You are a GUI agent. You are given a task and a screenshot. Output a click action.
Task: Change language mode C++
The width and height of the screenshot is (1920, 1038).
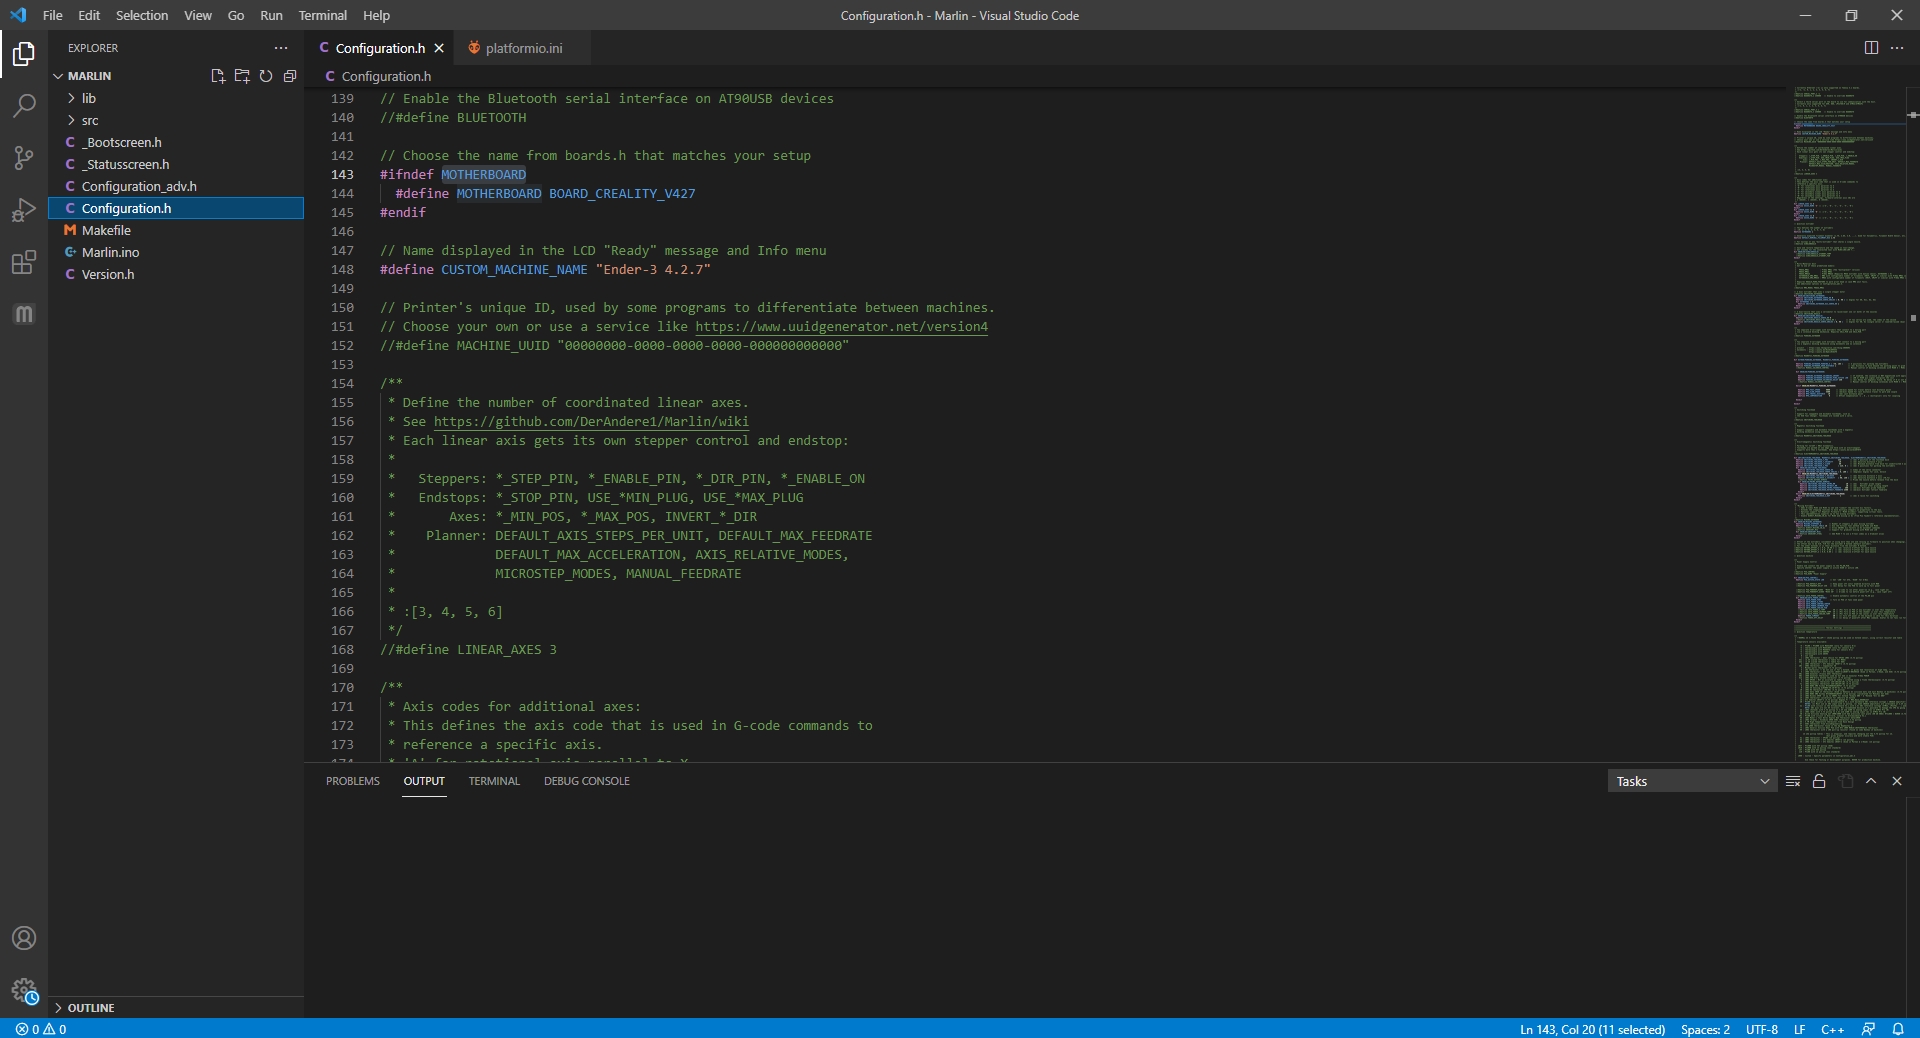point(1832,1029)
